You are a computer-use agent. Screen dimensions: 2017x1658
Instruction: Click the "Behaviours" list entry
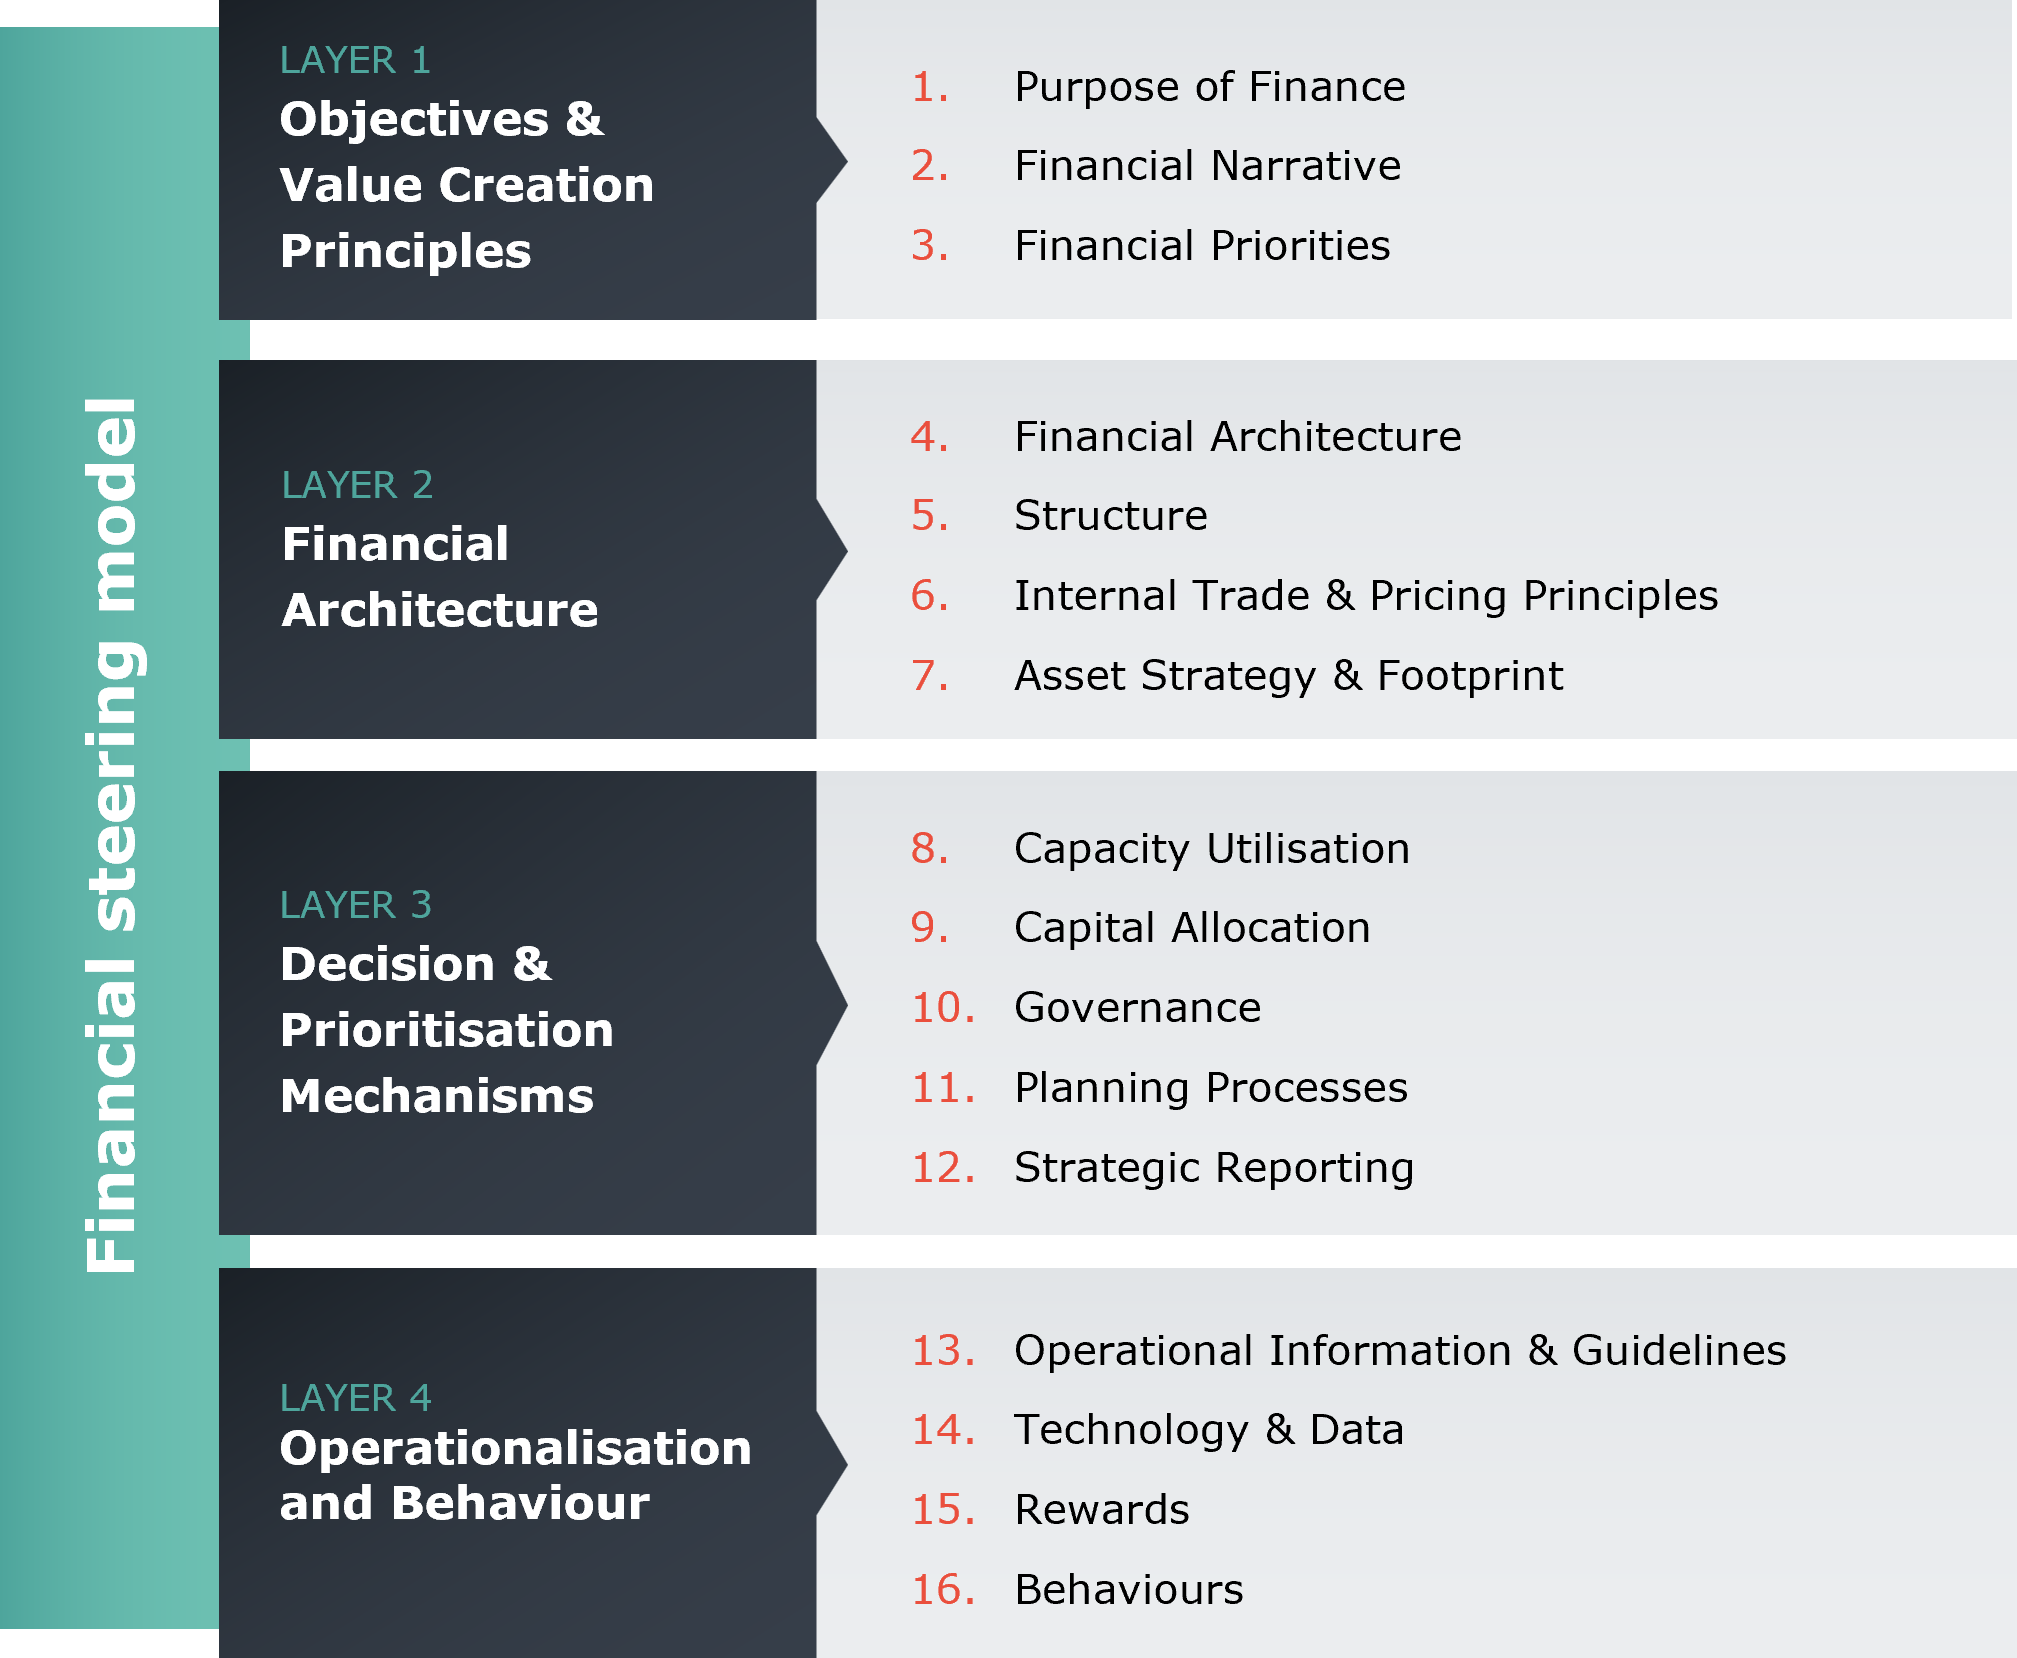[x=1128, y=1590]
